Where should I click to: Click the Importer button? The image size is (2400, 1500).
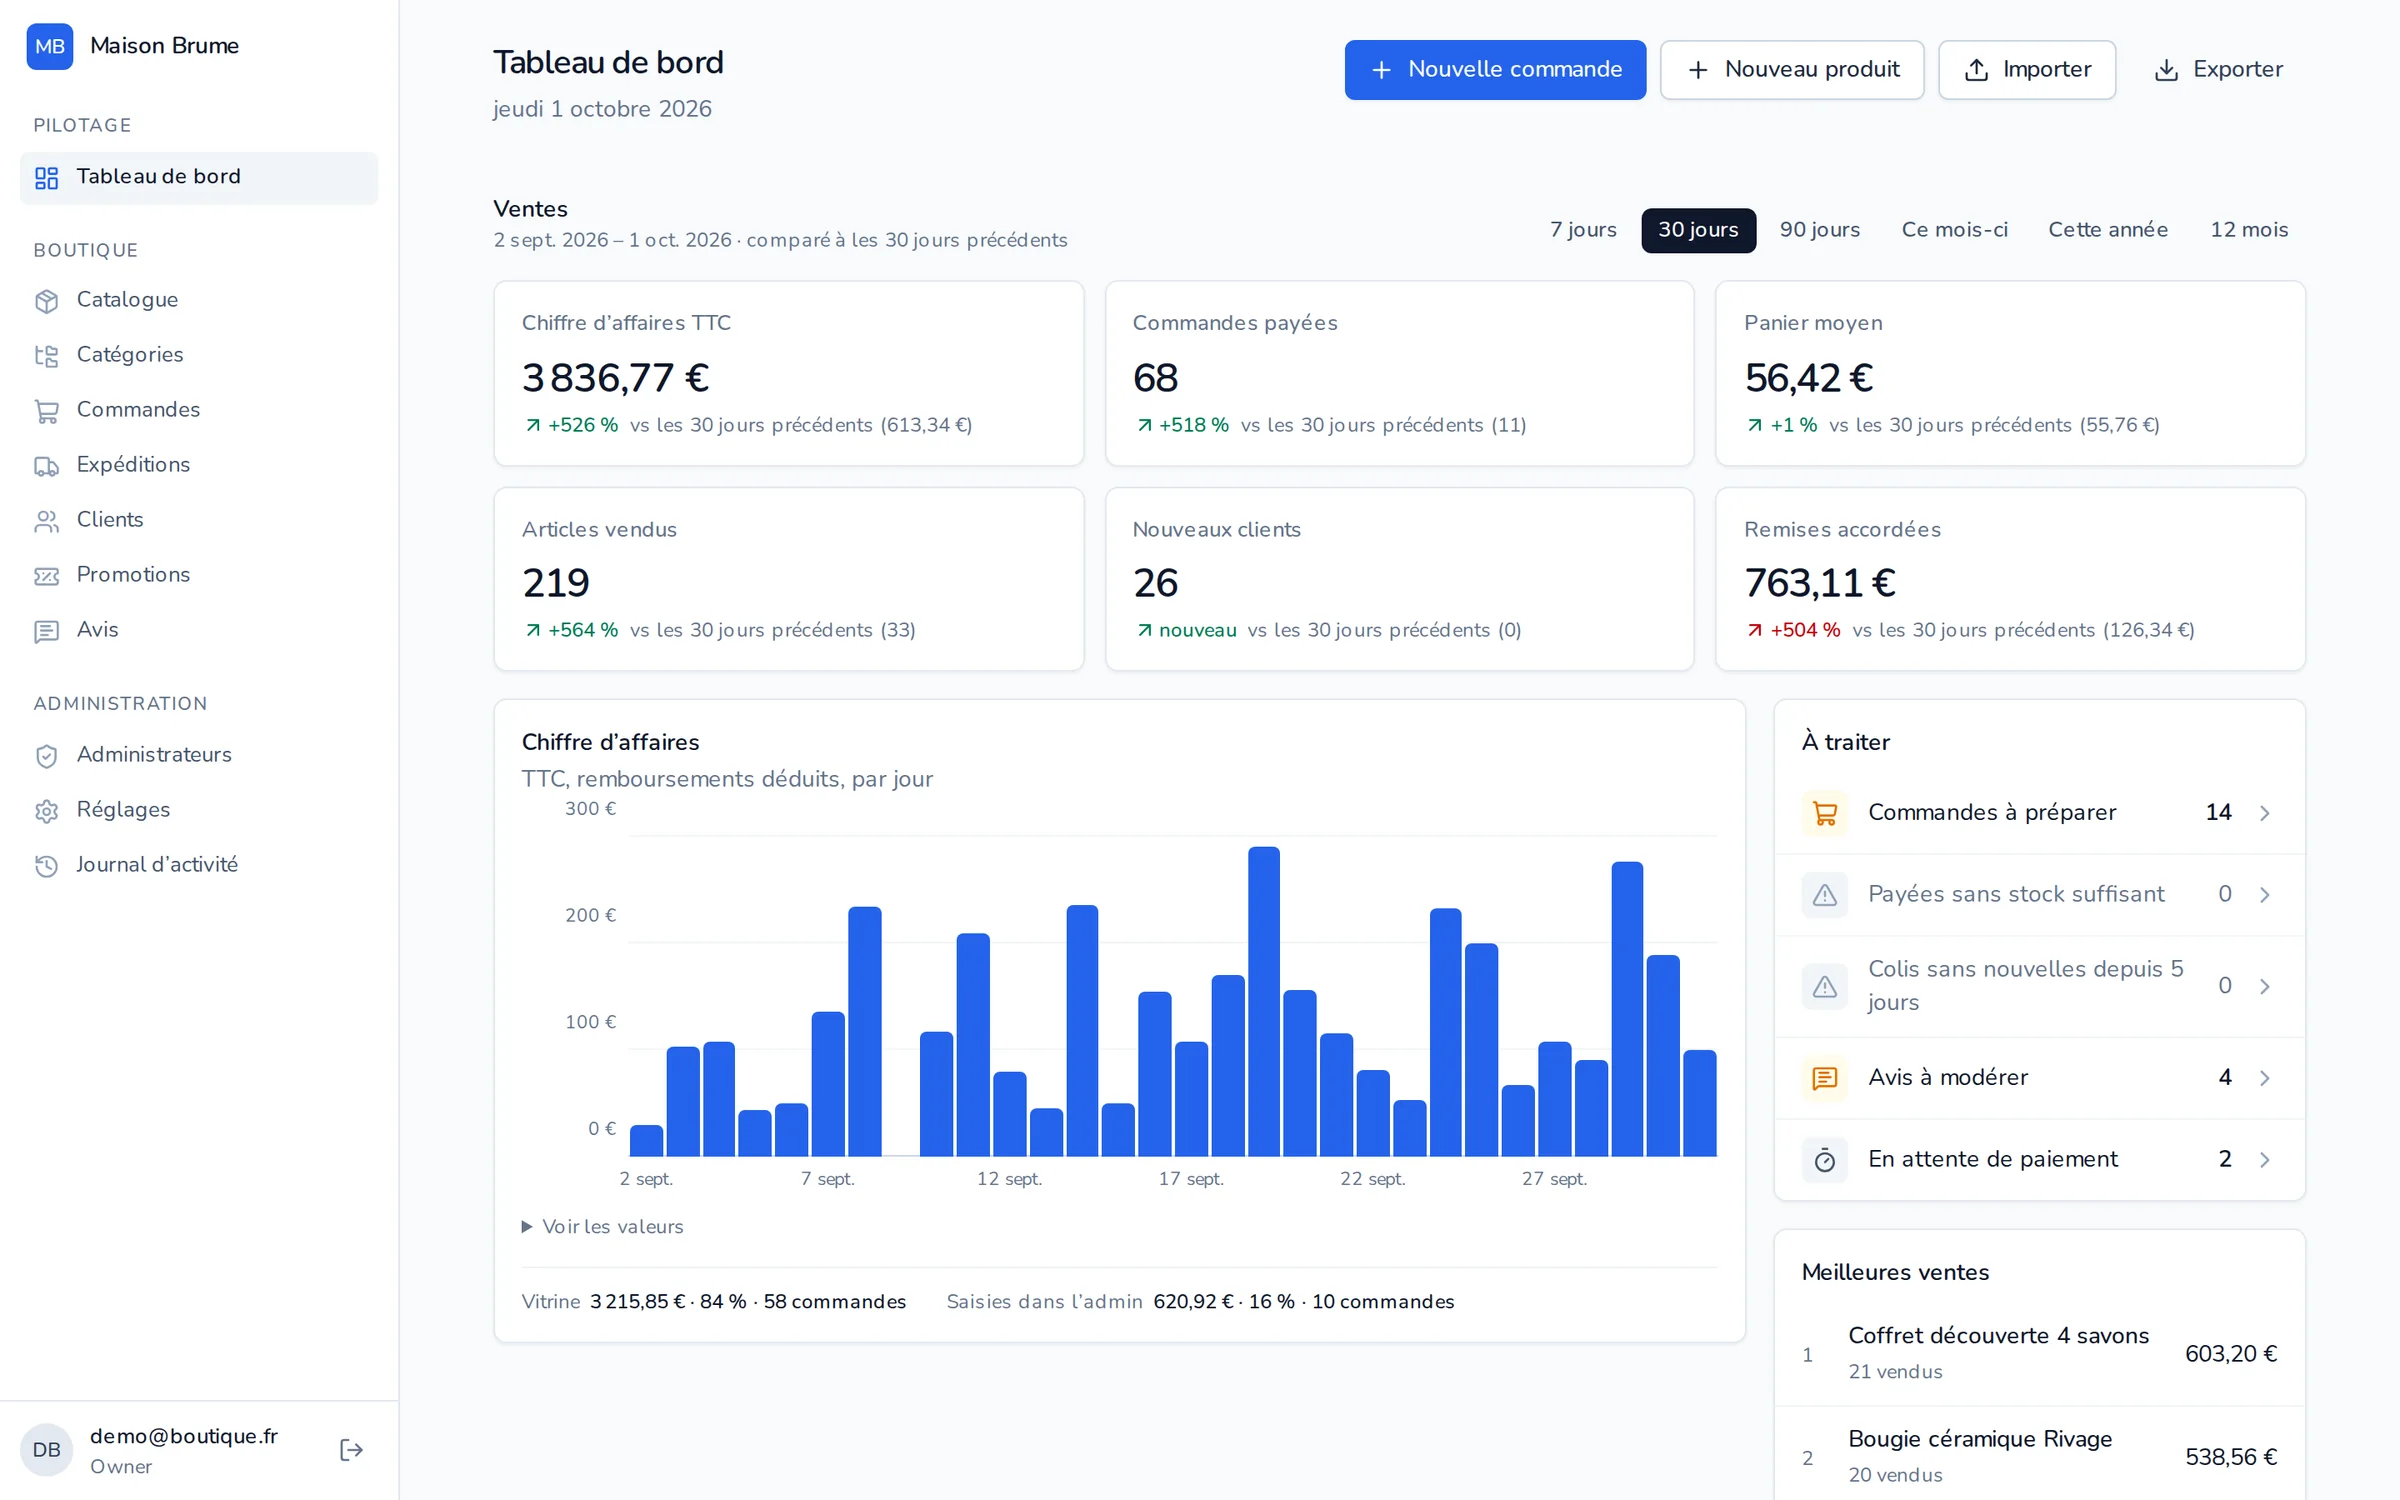pos(2027,70)
